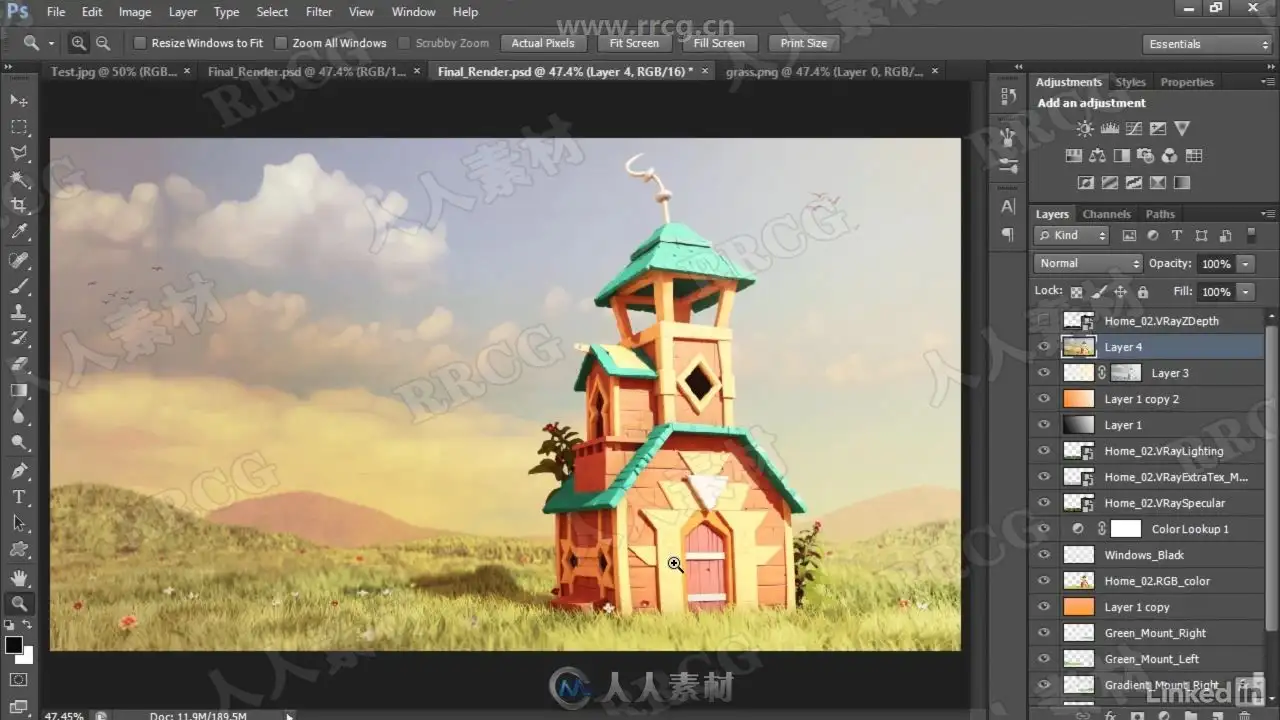Click the Zoom In icon in options bar
Screen dimensions: 1280x720
point(79,43)
